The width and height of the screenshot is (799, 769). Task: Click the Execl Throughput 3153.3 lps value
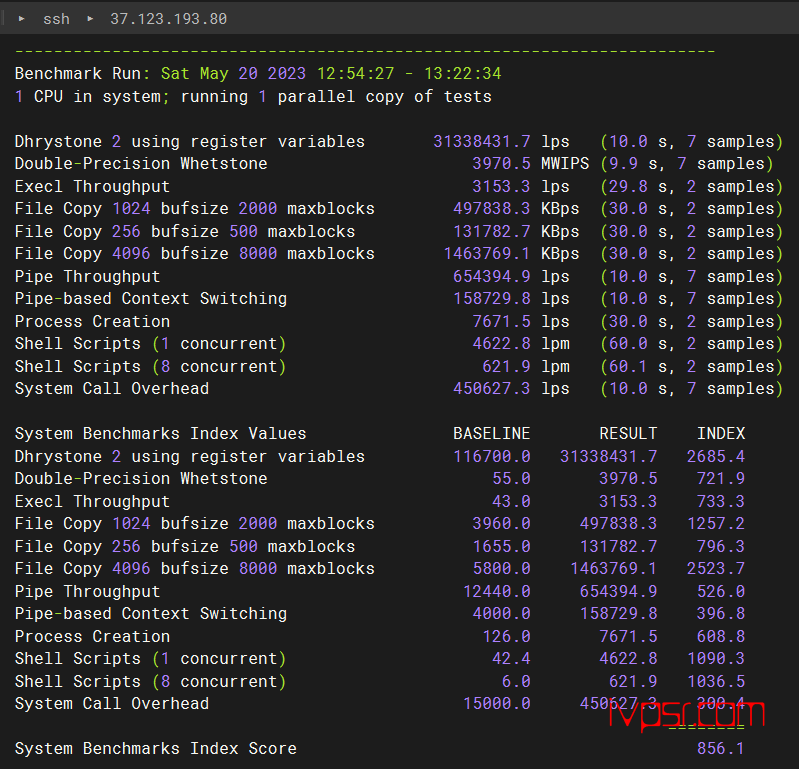click(521, 187)
